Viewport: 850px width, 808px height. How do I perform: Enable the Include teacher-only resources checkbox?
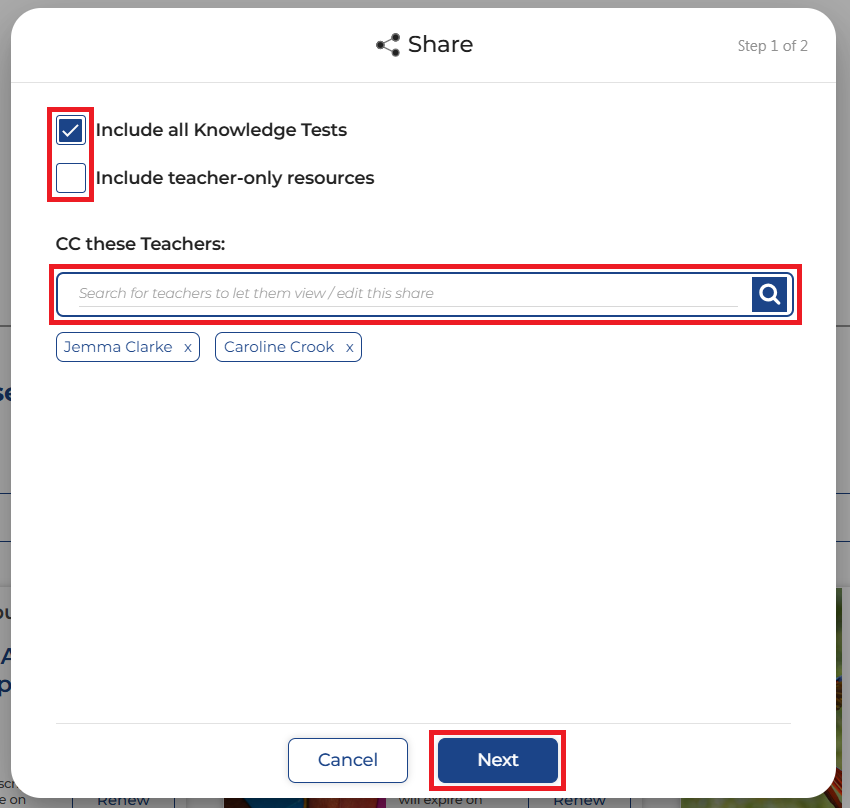point(71,178)
